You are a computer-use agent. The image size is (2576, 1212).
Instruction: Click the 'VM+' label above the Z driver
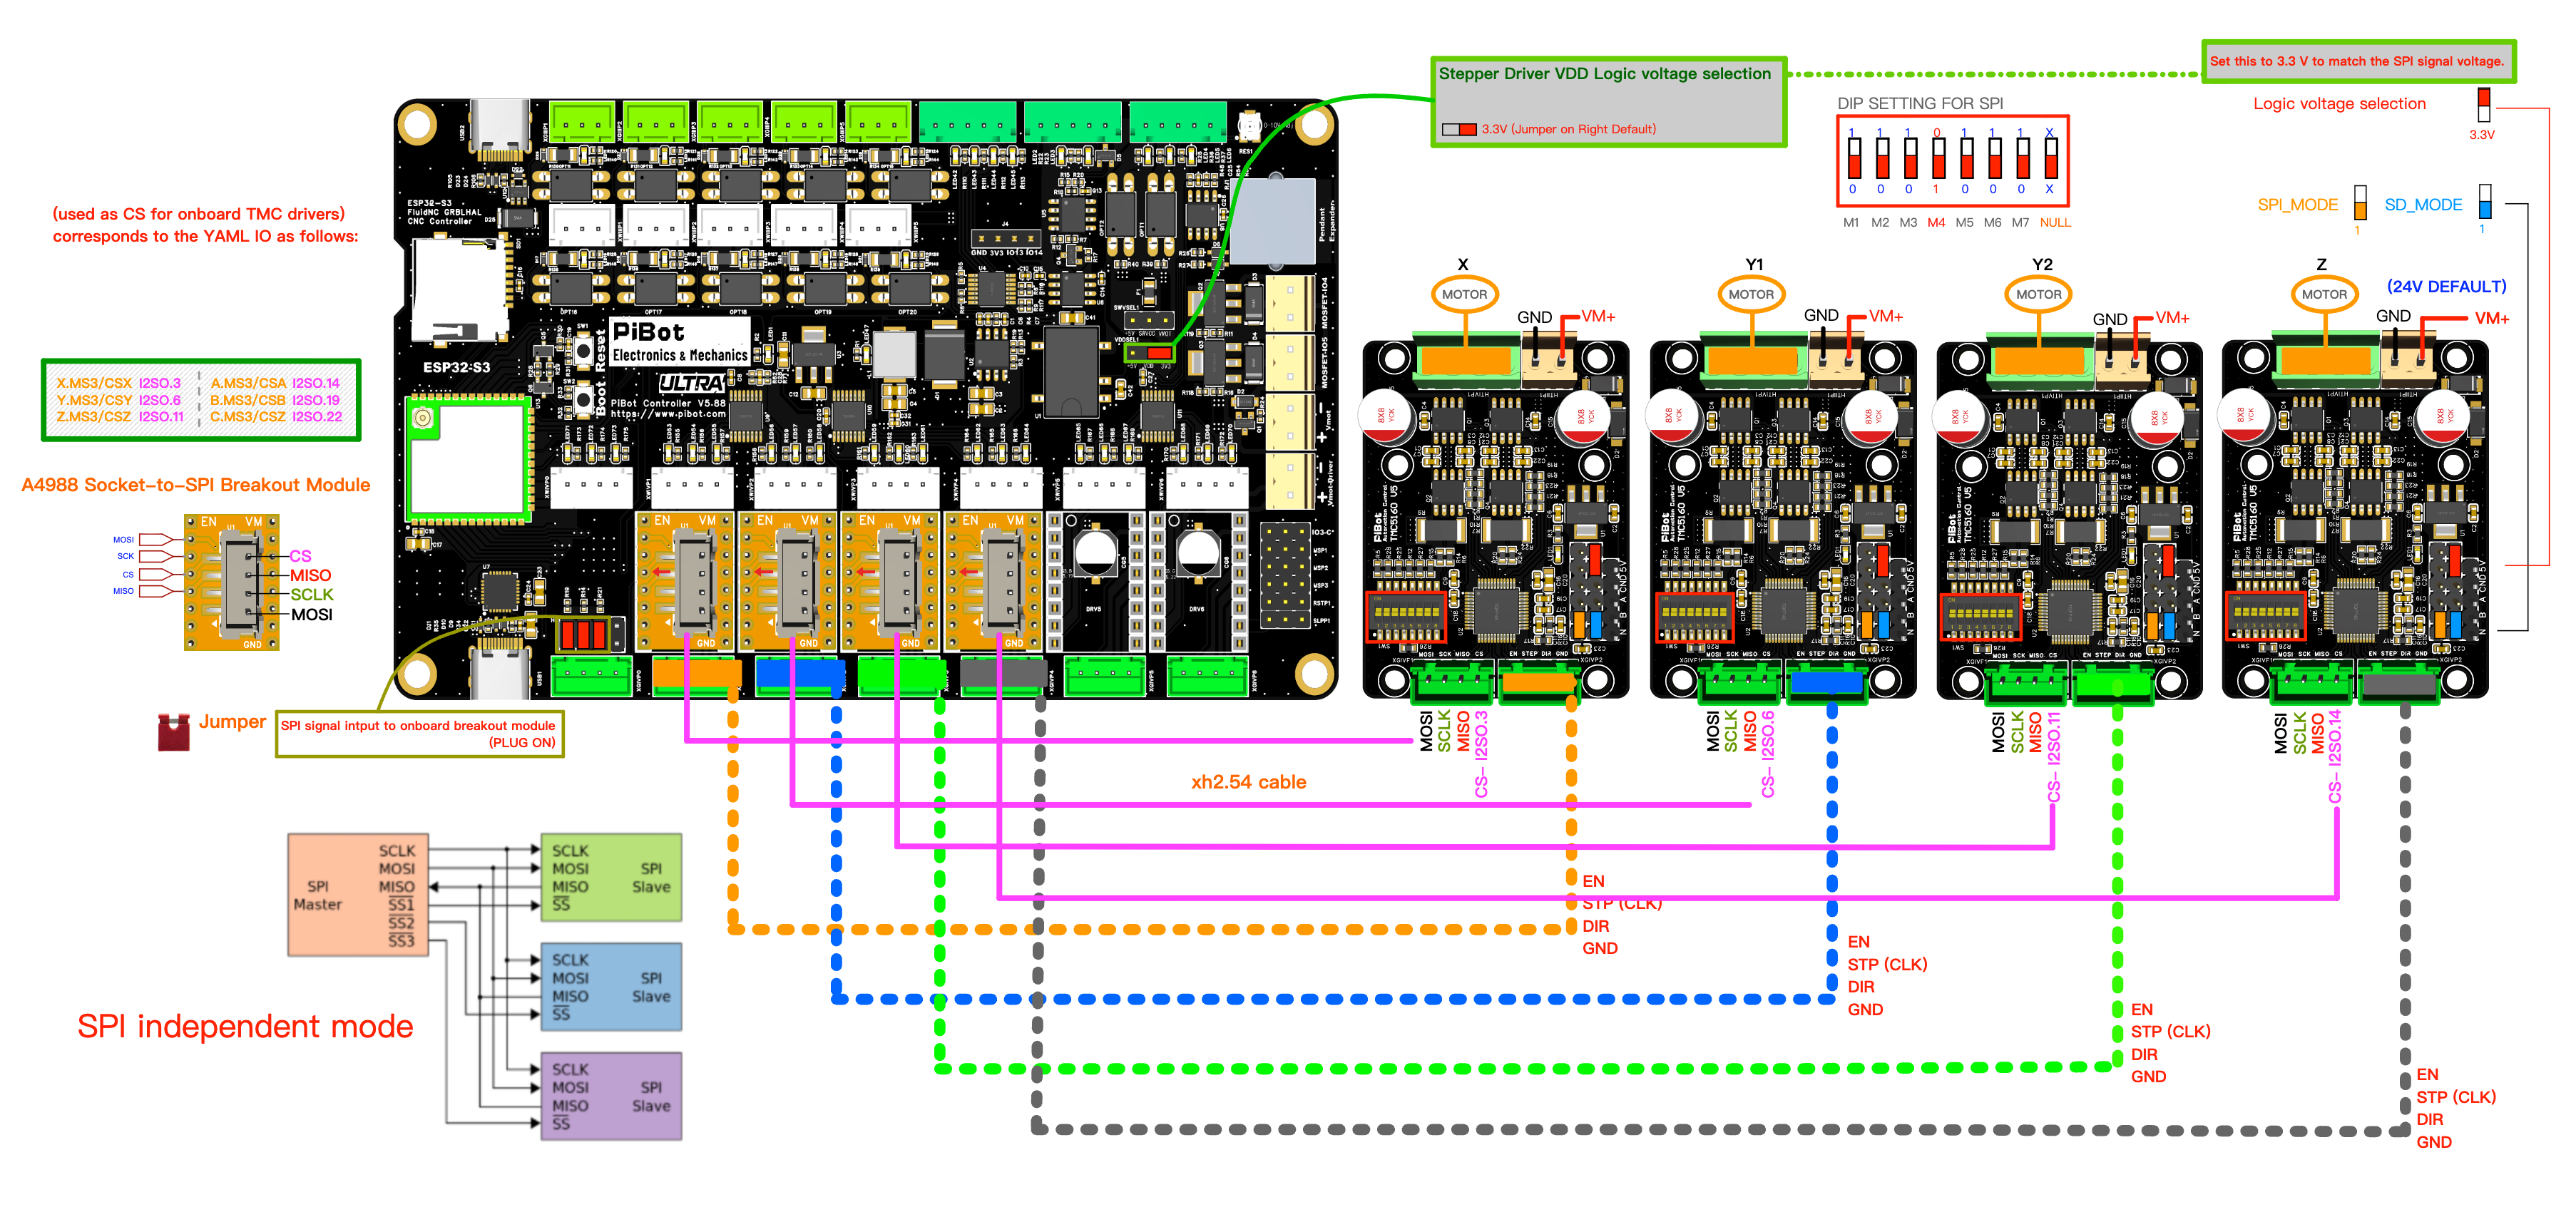[2492, 318]
